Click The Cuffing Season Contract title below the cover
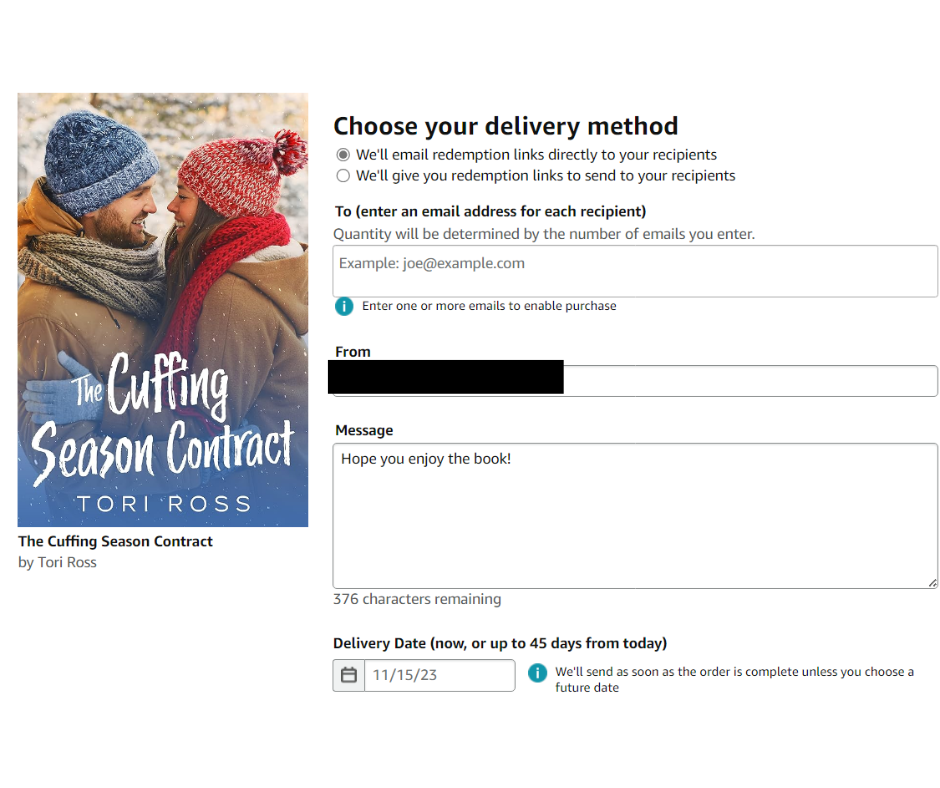Screen dimensions: 940x788 click(115, 541)
